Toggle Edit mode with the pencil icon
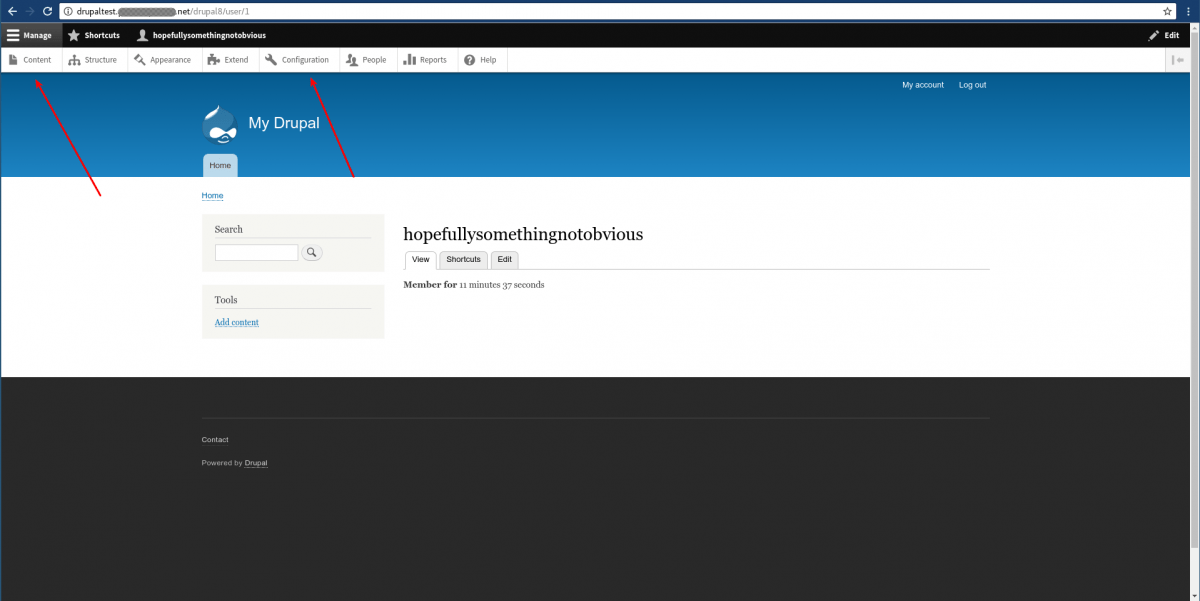The width and height of the screenshot is (1200, 601). 1154,34
